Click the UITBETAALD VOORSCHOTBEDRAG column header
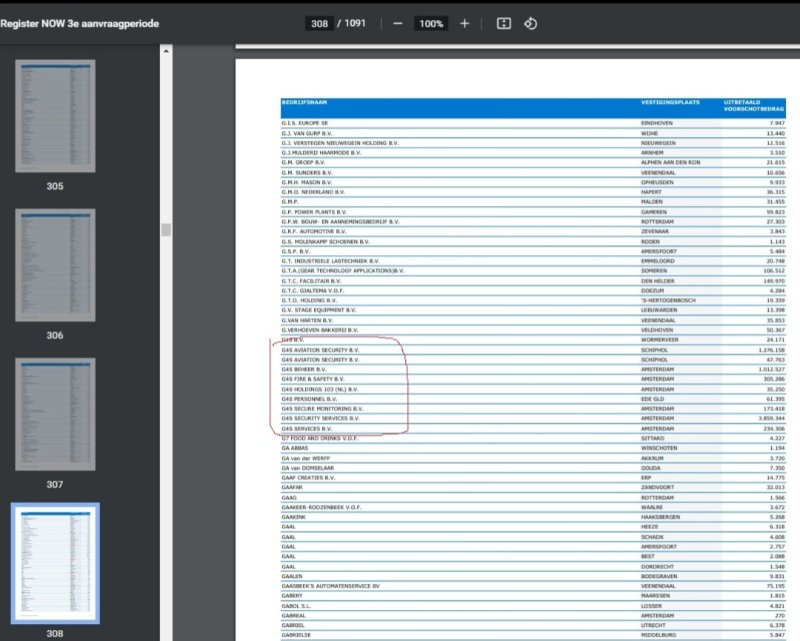 tap(754, 105)
